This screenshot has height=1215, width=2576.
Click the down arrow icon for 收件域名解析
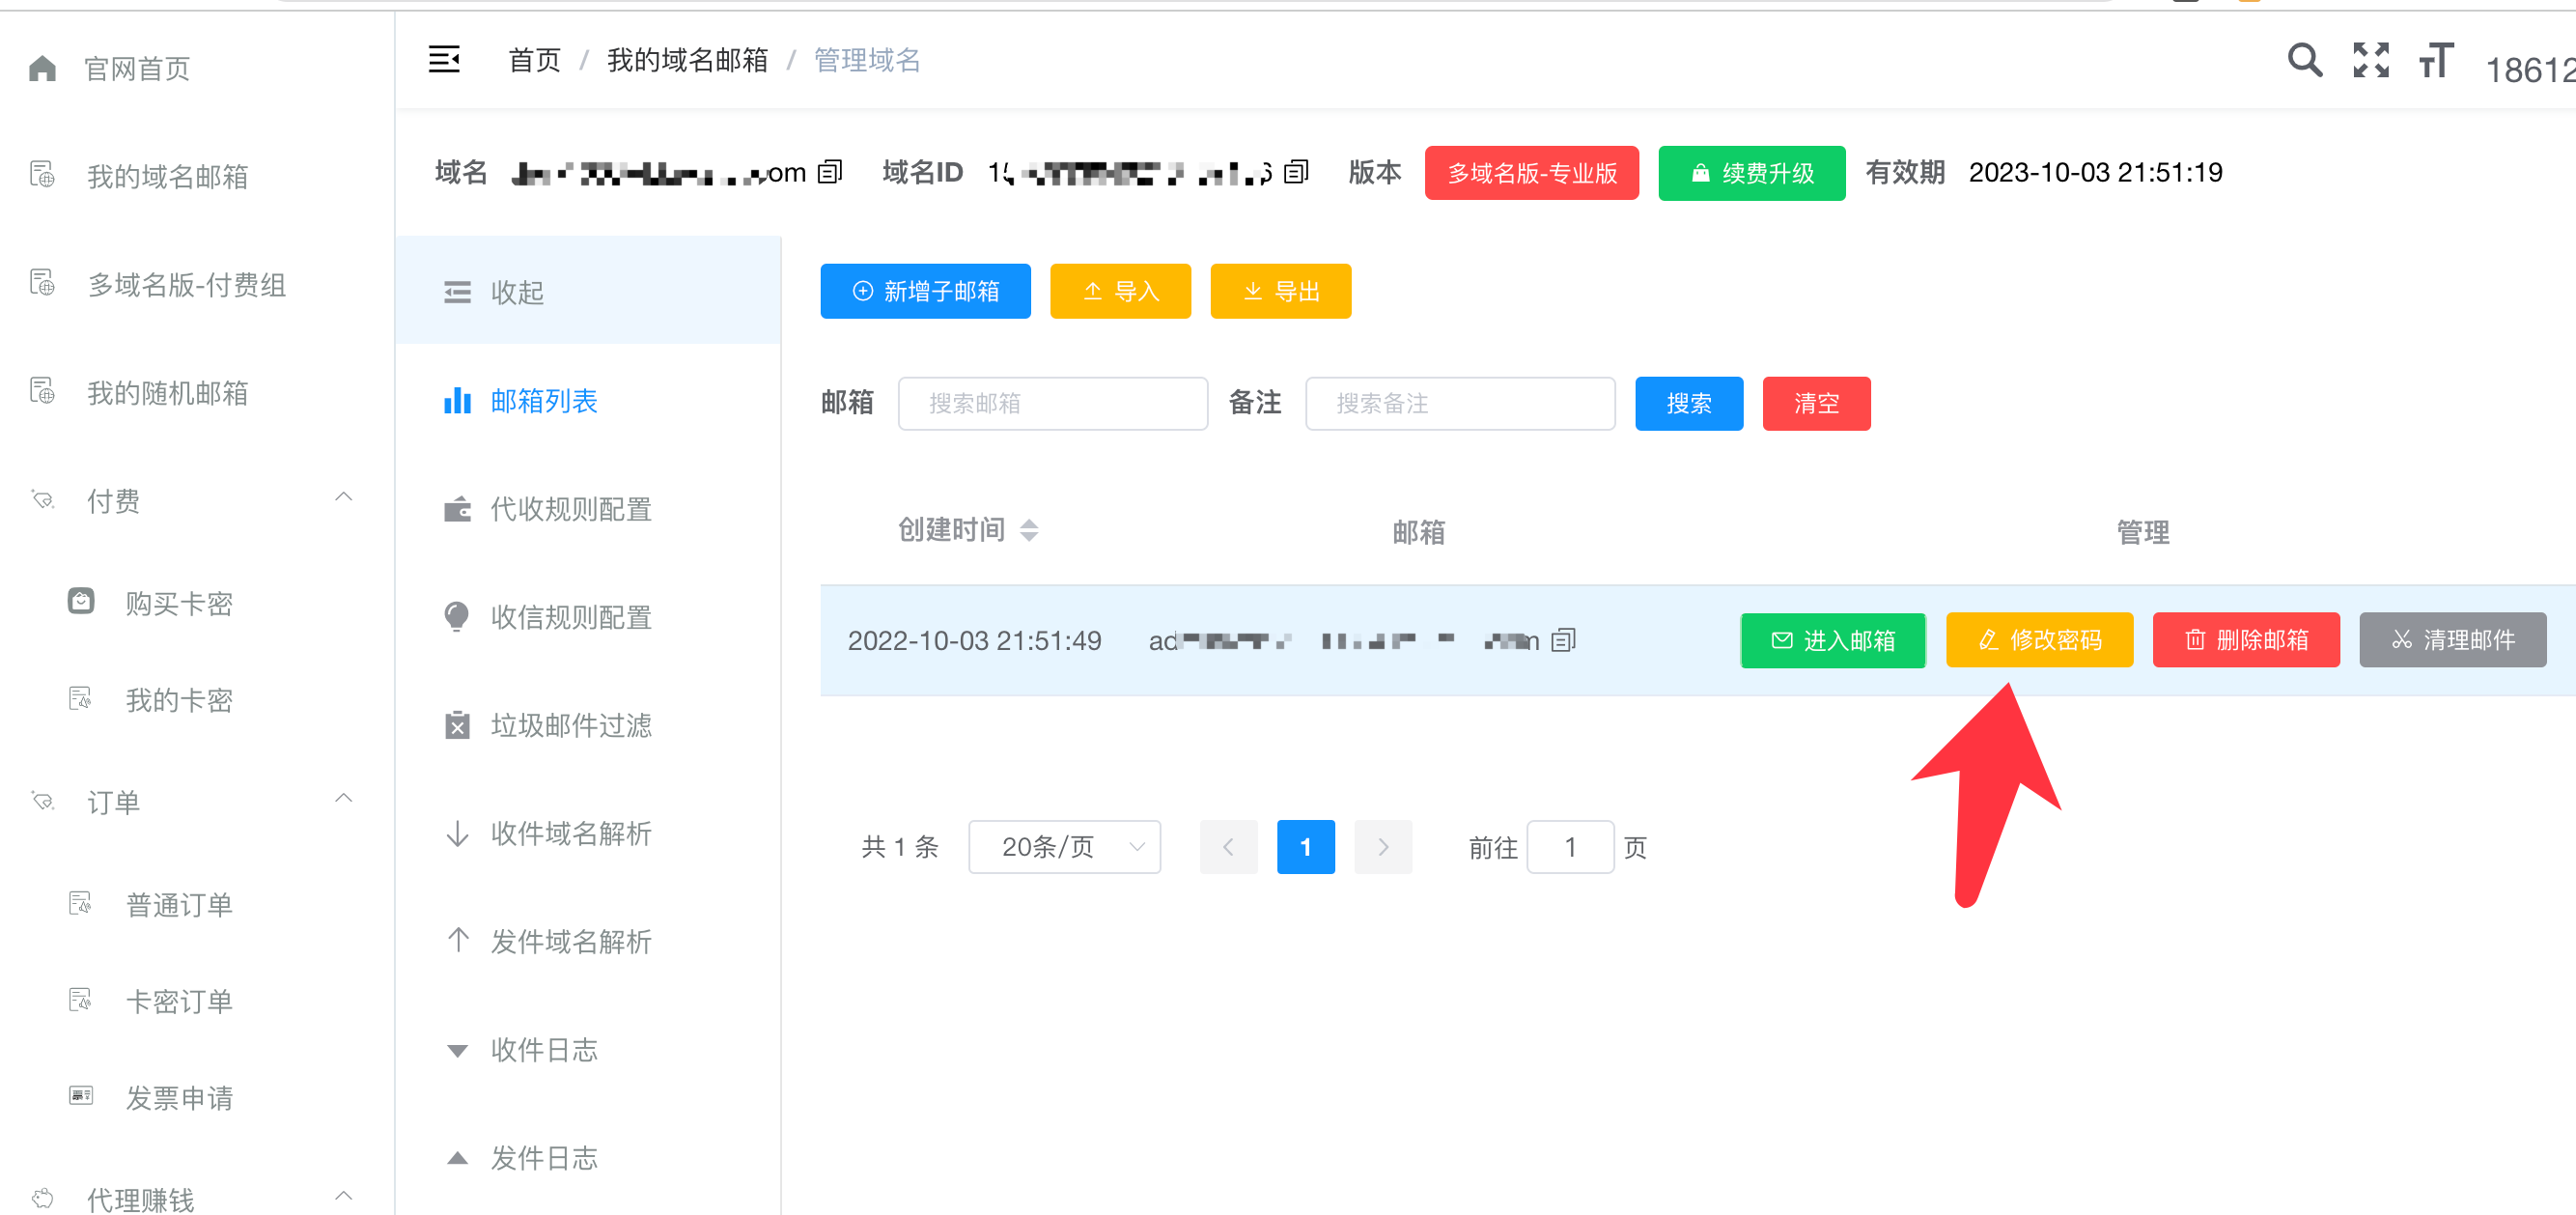point(457,833)
